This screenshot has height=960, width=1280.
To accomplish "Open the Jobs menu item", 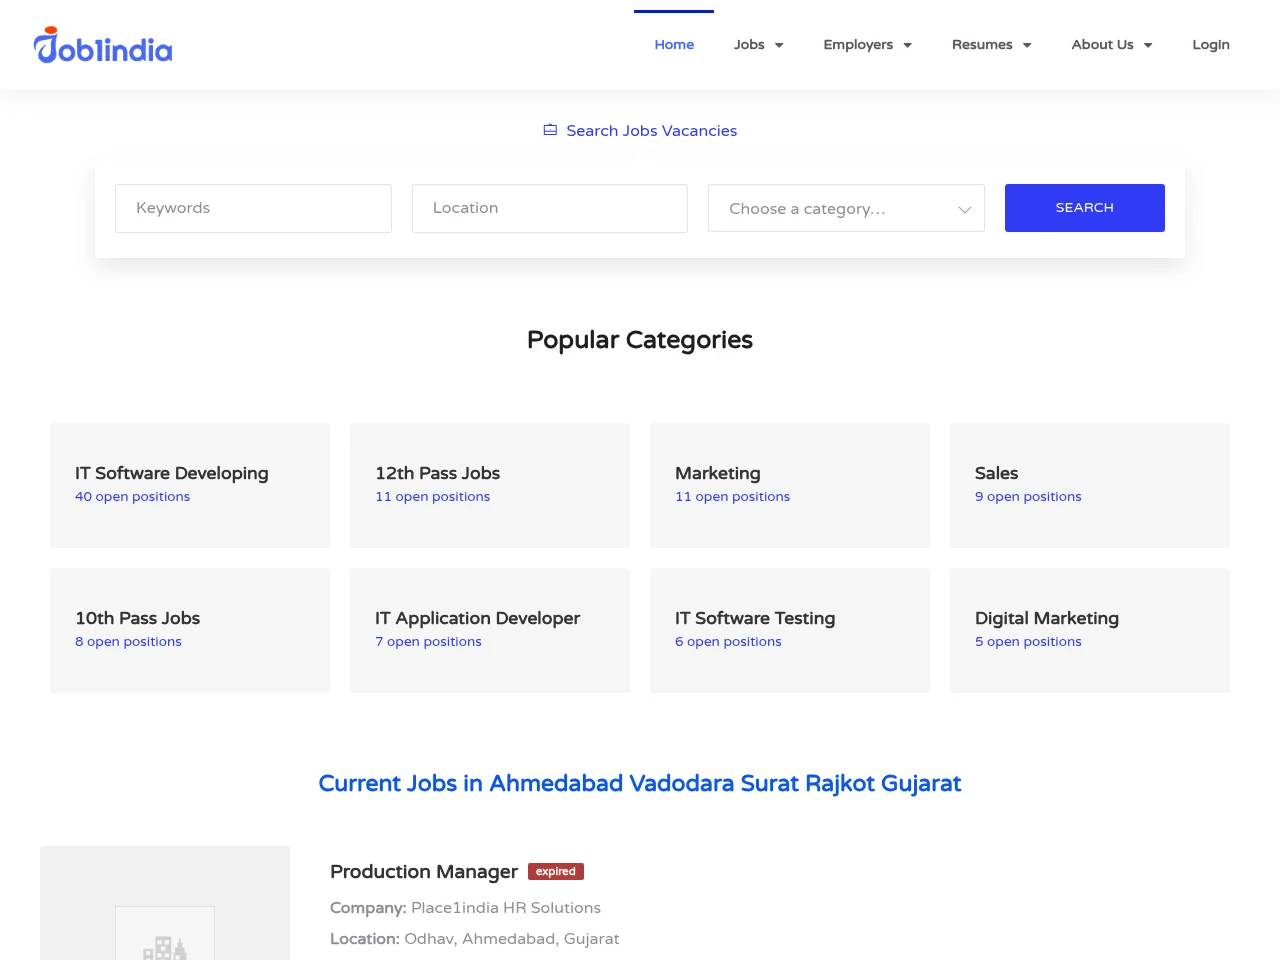I will coord(749,45).
